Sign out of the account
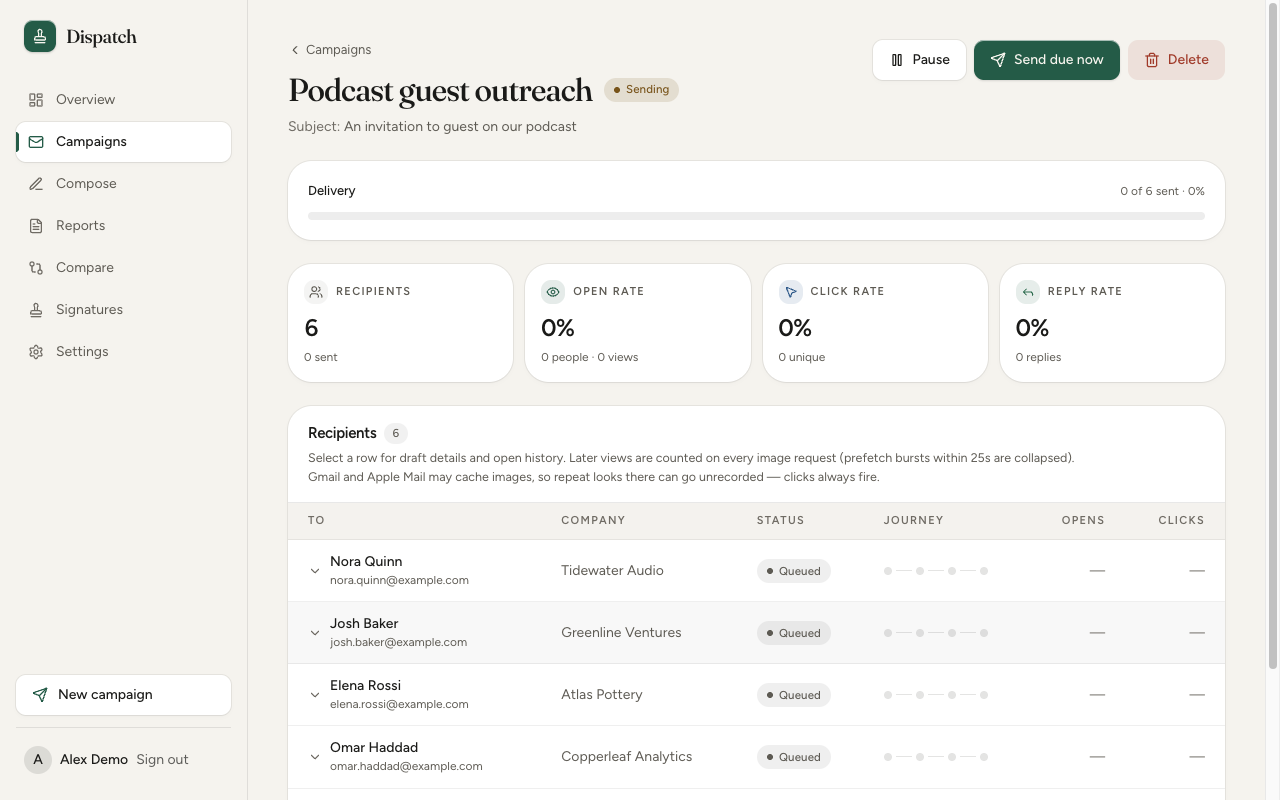 click(162, 760)
